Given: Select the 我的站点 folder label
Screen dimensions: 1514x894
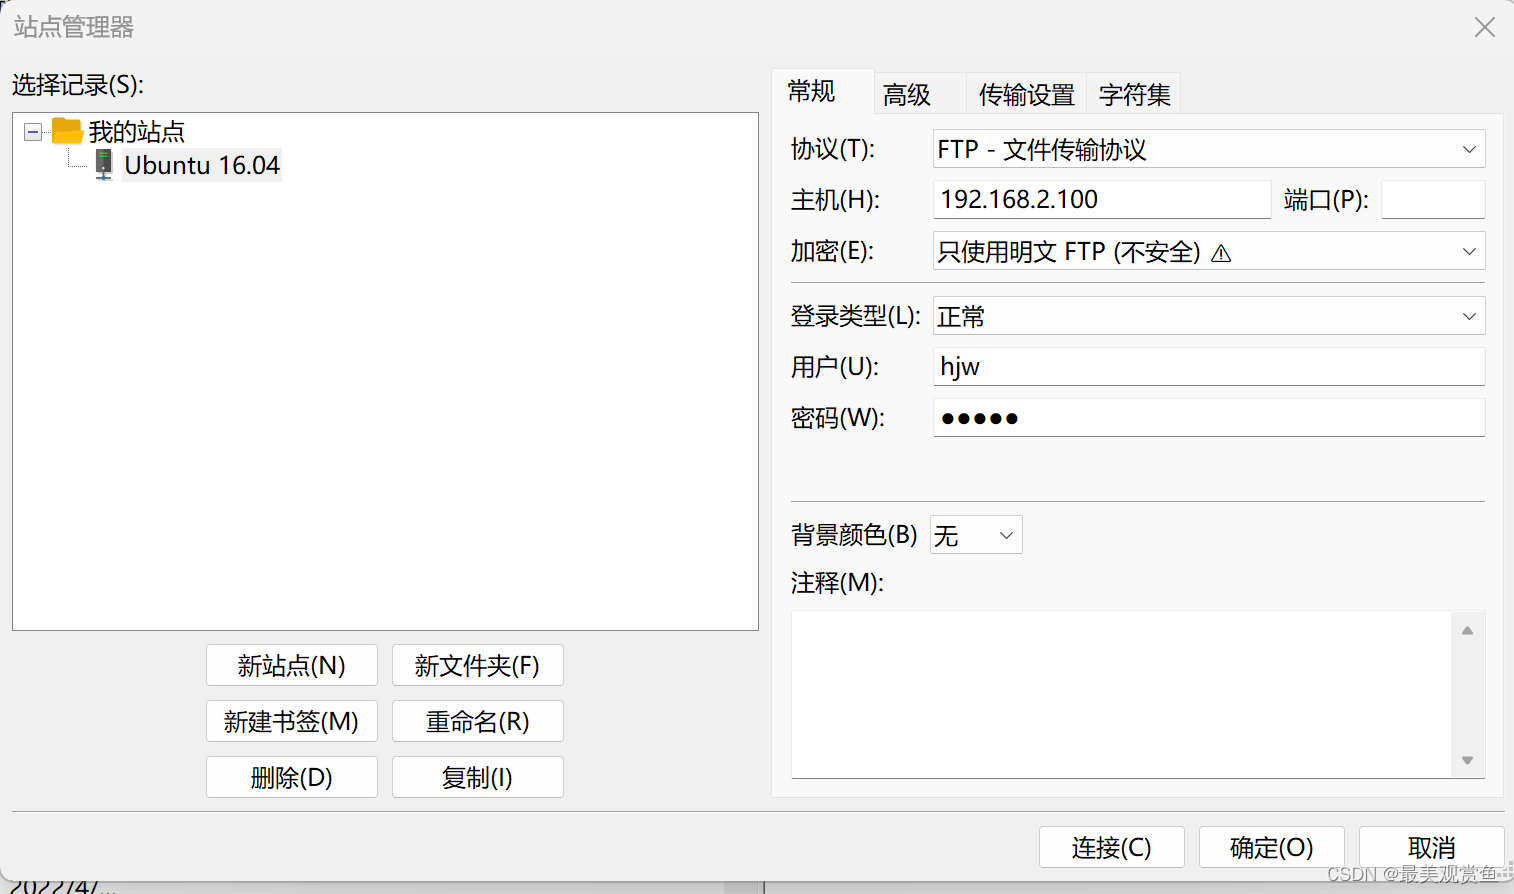Looking at the screenshot, I should point(137,132).
